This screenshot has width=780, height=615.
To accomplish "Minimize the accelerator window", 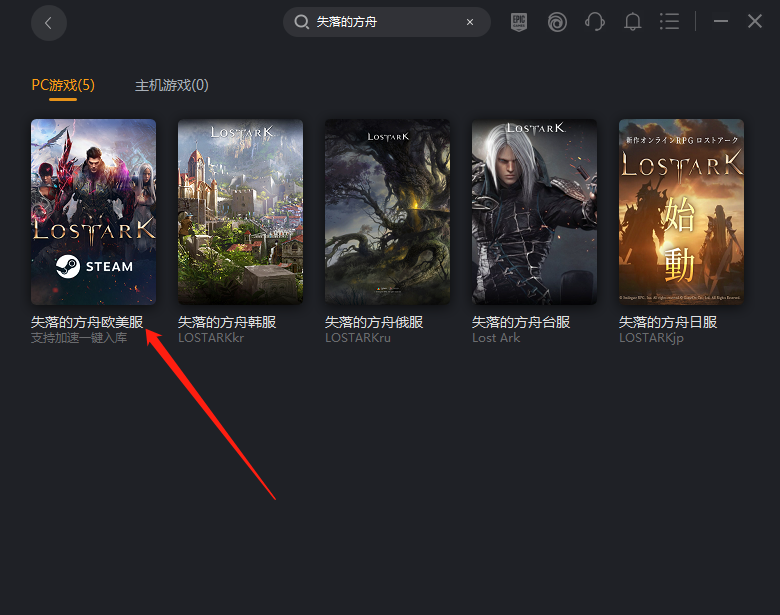I will (x=721, y=22).
